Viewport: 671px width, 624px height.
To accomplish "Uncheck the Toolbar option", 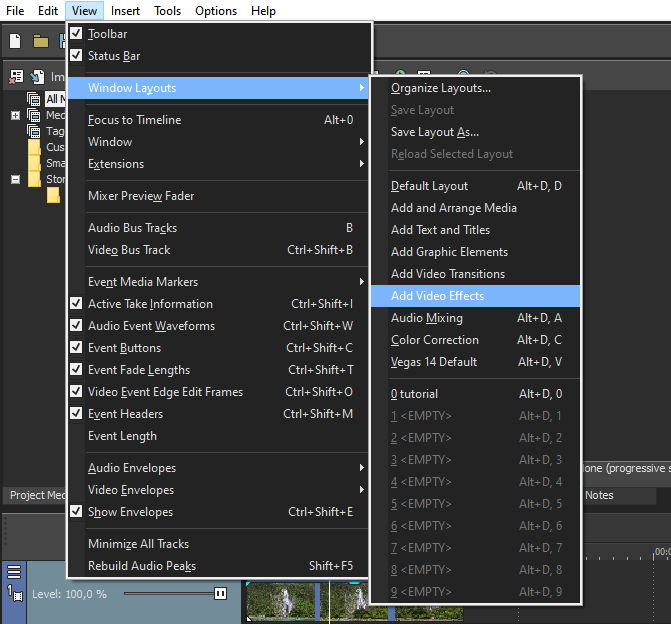I will (x=76, y=34).
